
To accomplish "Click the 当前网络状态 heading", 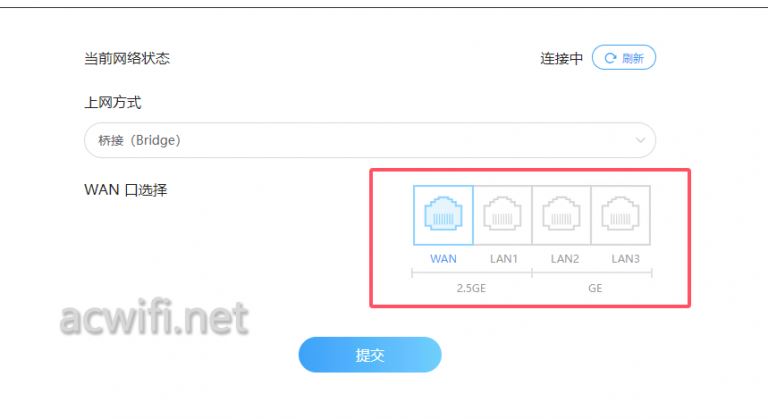I will coord(127,58).
